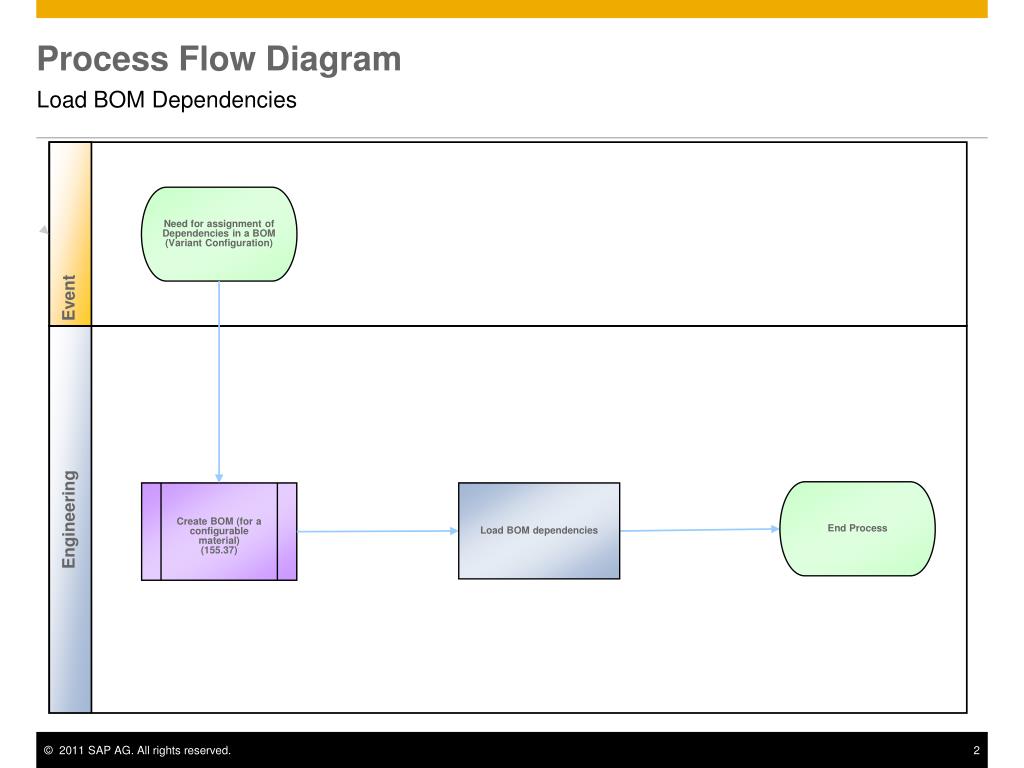Image resolution: width=1024 pixels, height=768 pixels.
Task: Click the 'Create BOM (for a configurable material)' box
Action: point(219,531)
